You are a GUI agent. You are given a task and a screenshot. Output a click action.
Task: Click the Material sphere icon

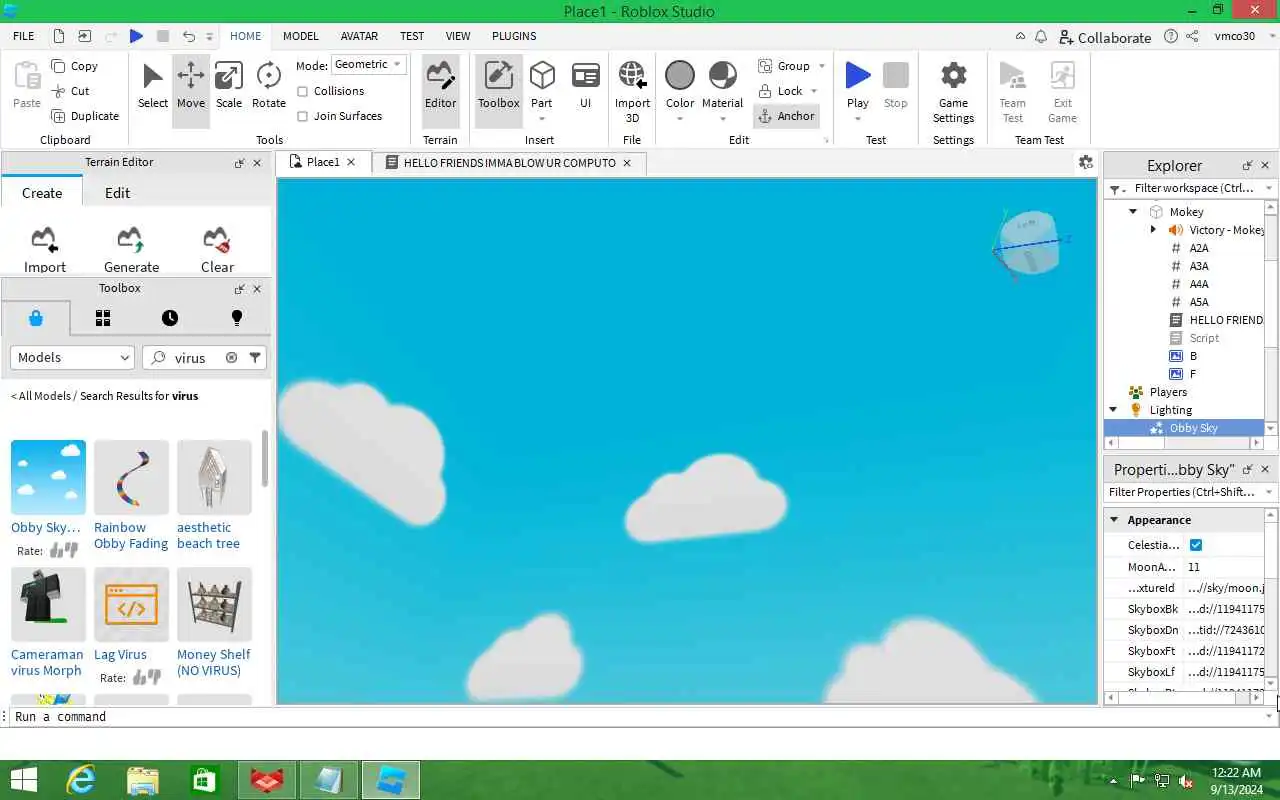[723, 76]
